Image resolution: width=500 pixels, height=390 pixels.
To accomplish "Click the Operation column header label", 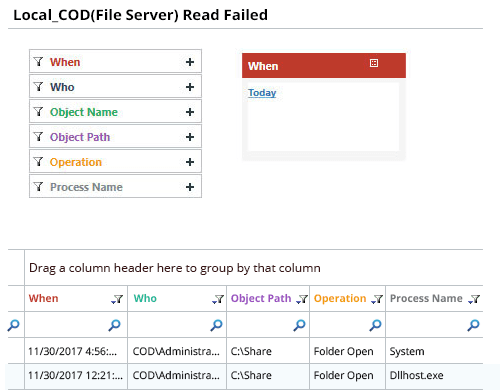I will click(x=340, y=298).
